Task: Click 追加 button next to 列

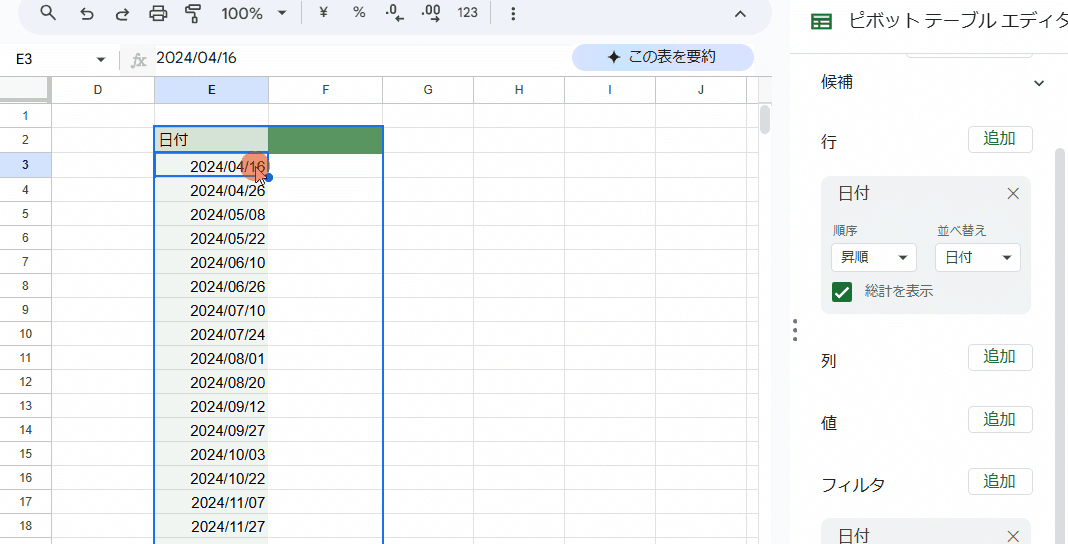Action: (1000, 357)
